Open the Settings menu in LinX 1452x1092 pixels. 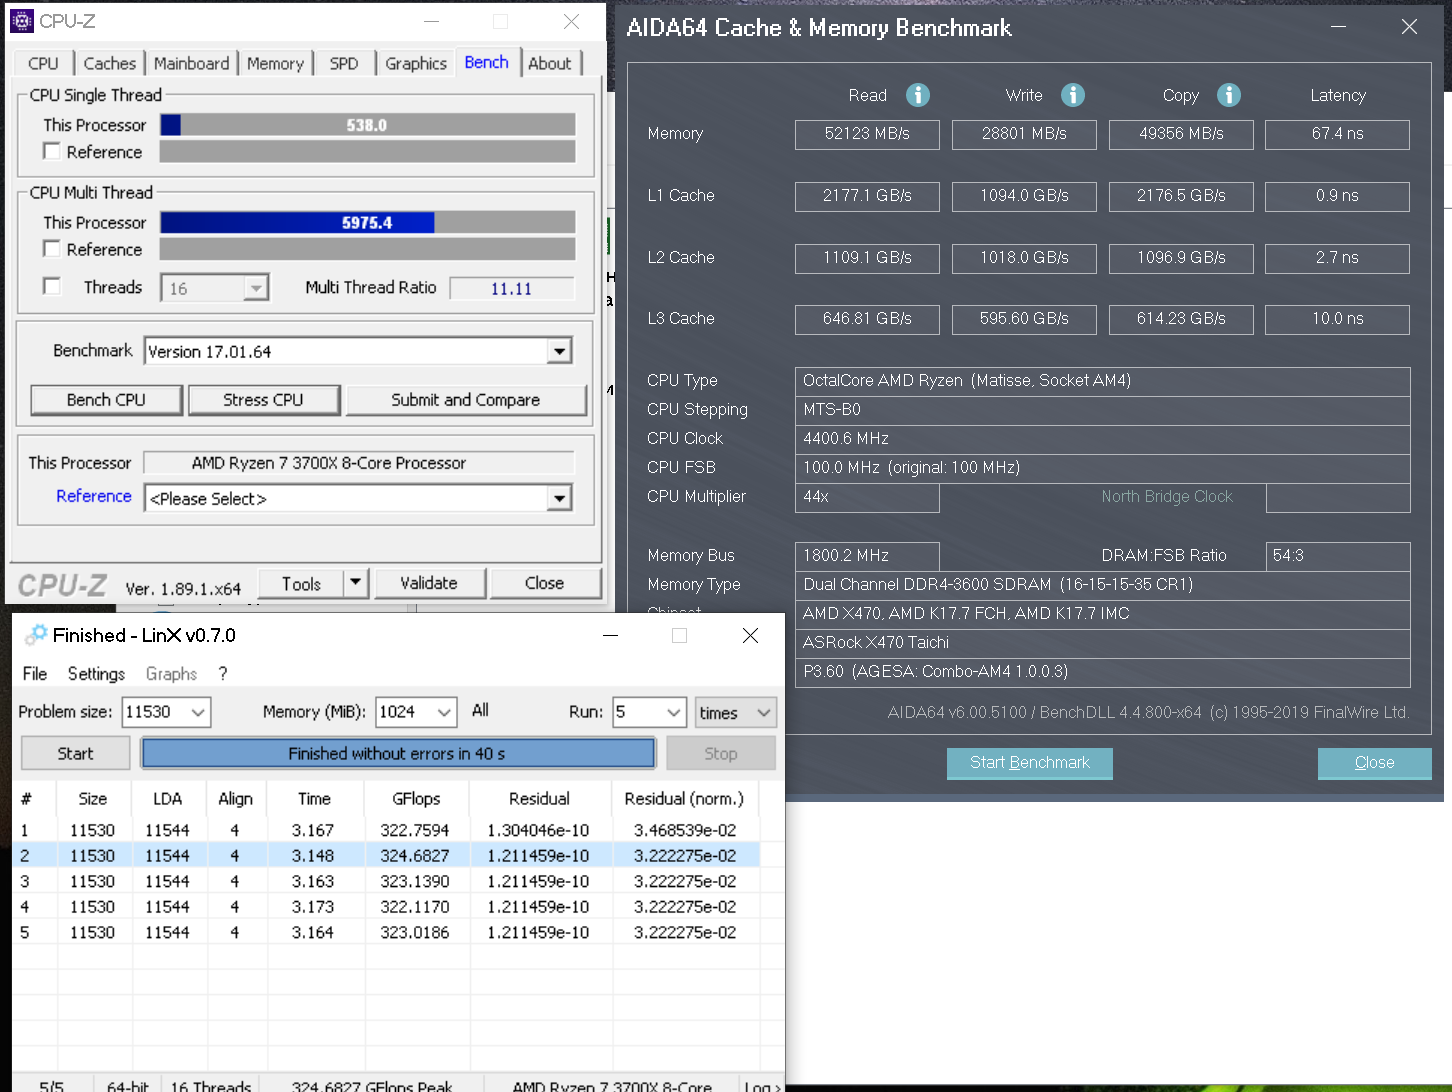[96, 673]
